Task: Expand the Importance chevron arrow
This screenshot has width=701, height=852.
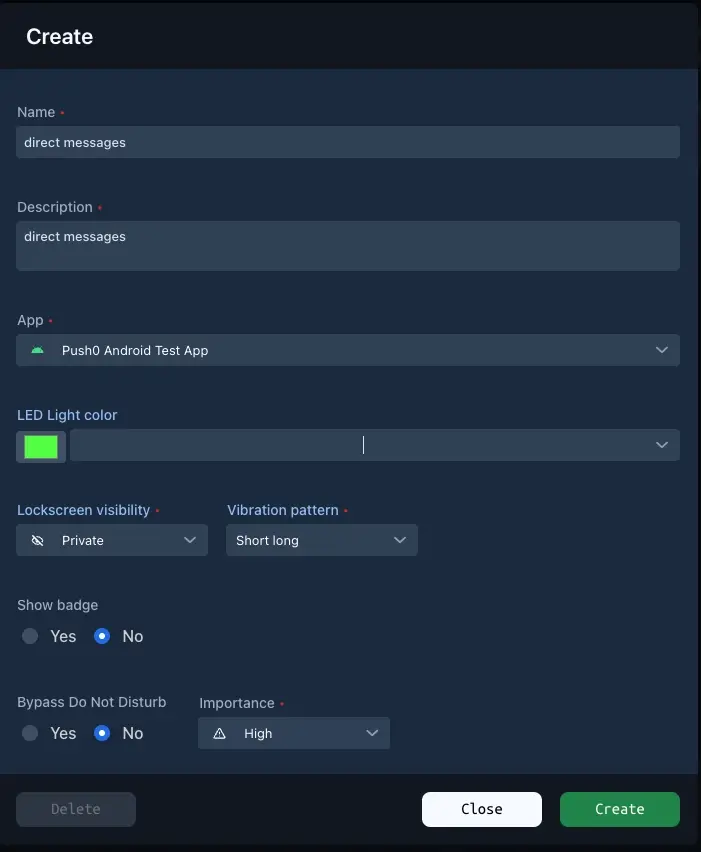Action: [372, 733]
